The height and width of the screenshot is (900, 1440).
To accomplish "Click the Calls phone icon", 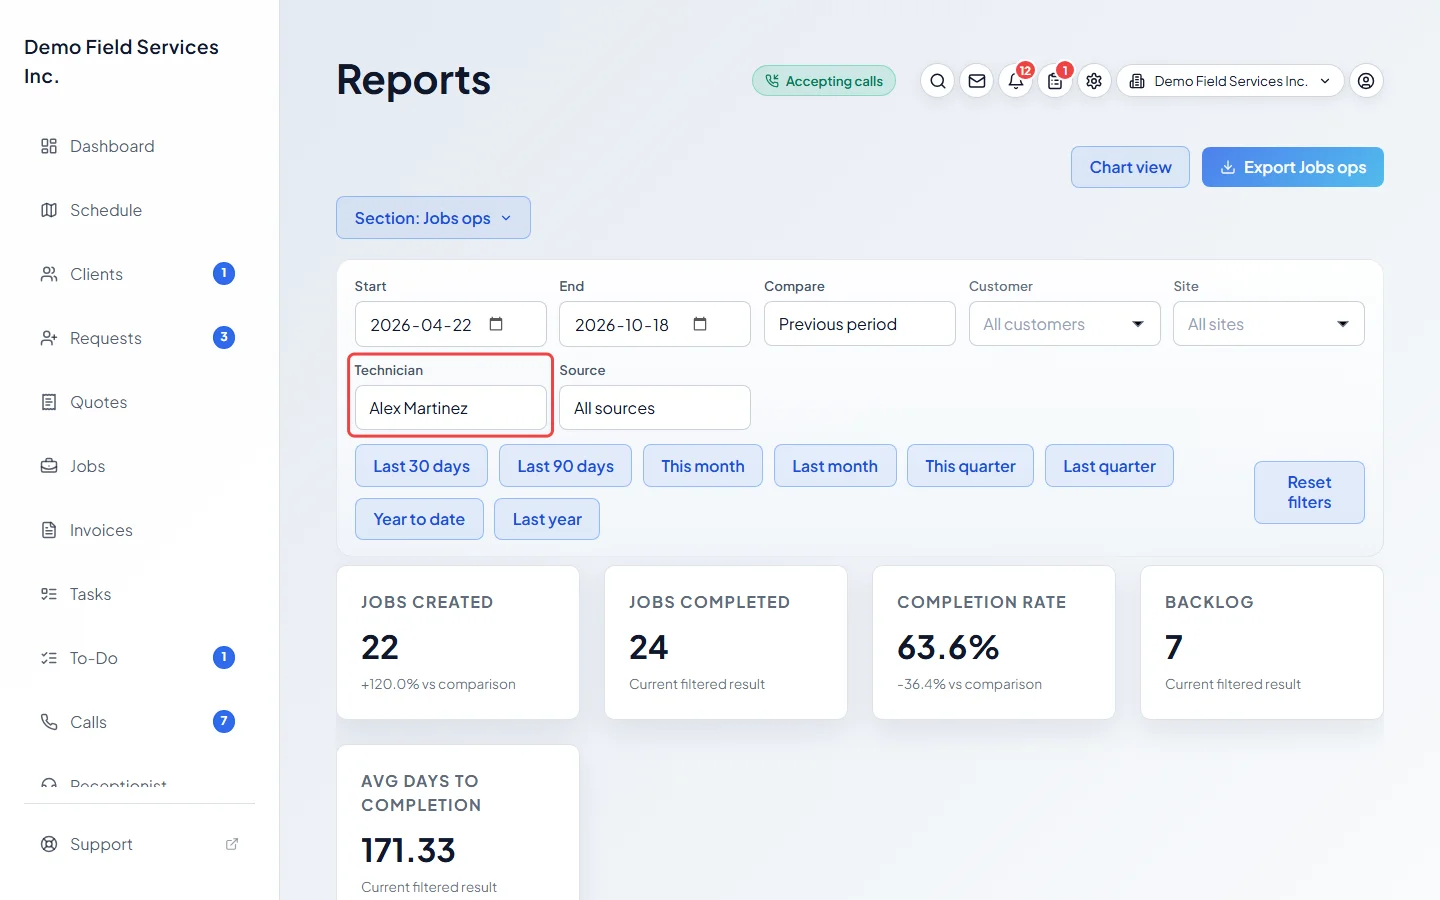I will click(49, 722).
